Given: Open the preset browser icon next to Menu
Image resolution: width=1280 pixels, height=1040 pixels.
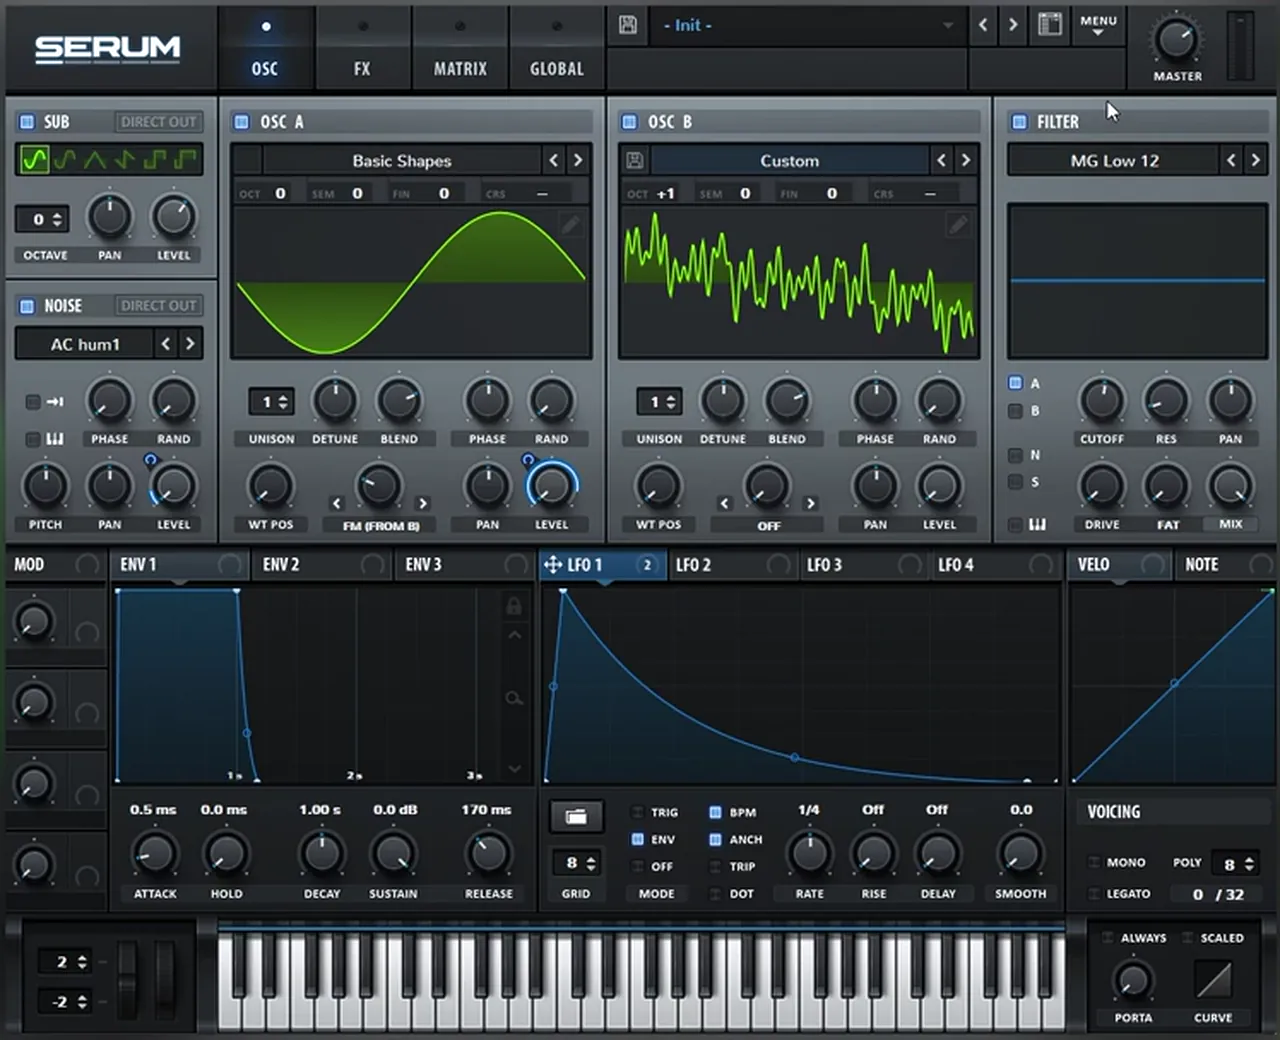Looking at the screenshot, I should coord(1049,25).
